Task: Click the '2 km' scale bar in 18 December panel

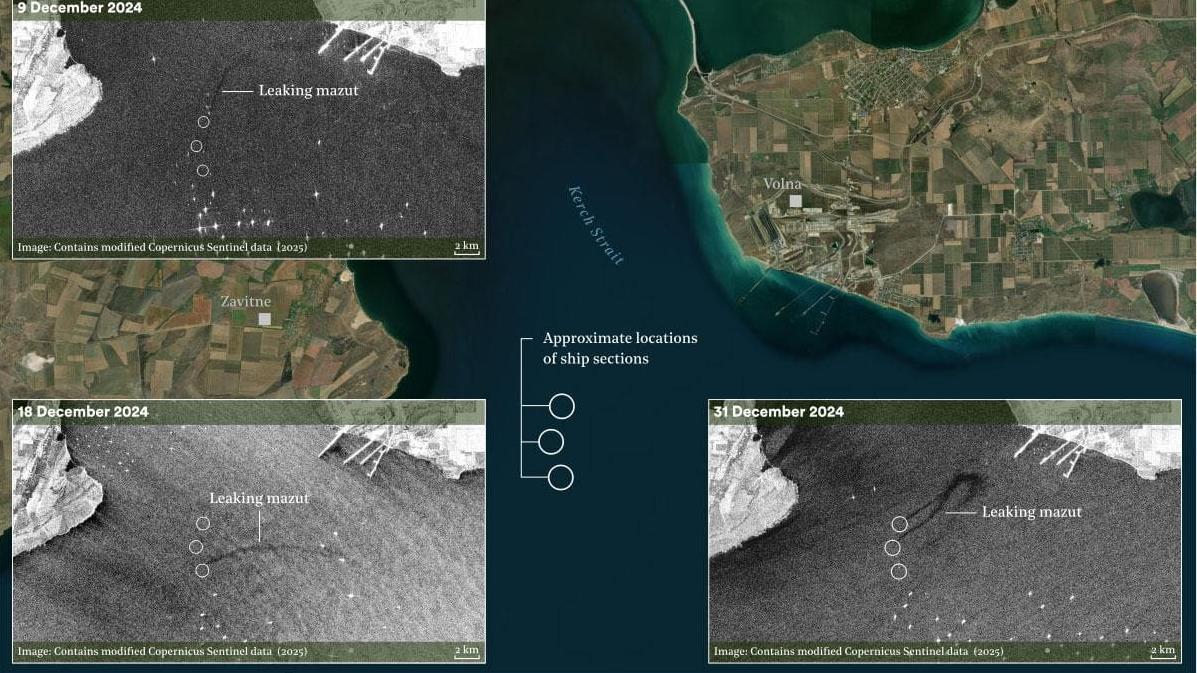Action: point(467,652)
